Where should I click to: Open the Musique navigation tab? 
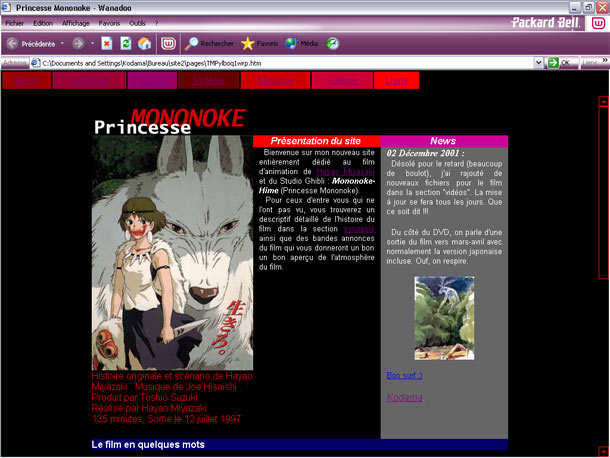pos(275,81)
